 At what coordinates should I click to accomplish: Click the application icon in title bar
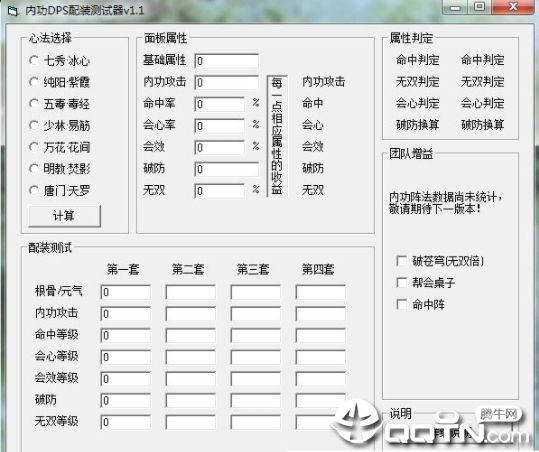[x=12, y=11]
